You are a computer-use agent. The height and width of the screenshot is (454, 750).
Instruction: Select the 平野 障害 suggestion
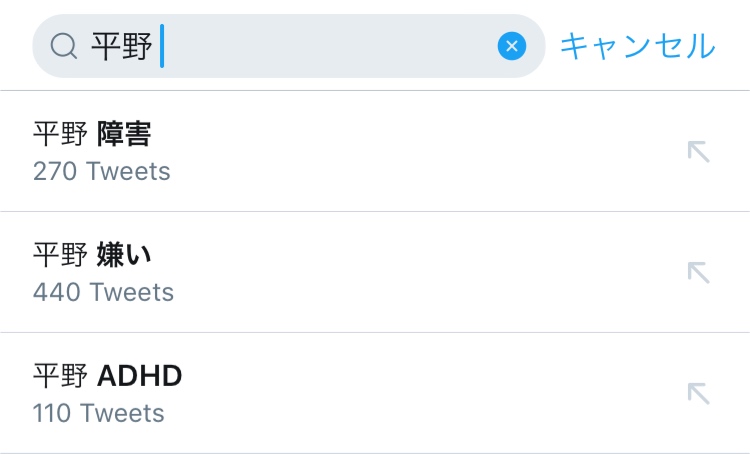click(x=375, y=151)
